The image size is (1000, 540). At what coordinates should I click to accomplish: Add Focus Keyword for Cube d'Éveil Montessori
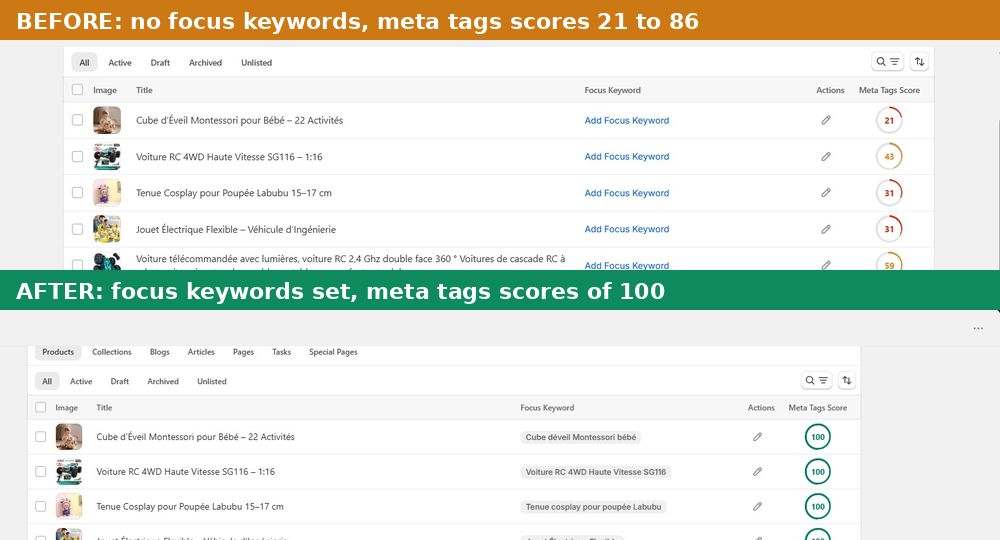point(627,120)
